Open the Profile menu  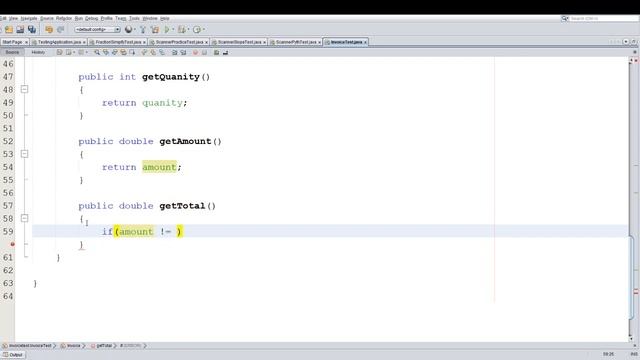tap(106, 18)
